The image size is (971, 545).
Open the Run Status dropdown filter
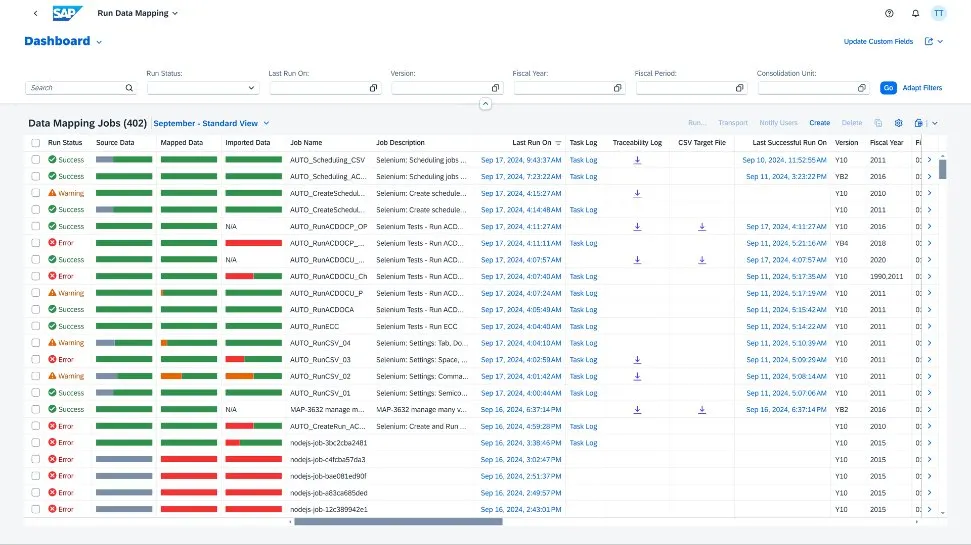(250, 88)
